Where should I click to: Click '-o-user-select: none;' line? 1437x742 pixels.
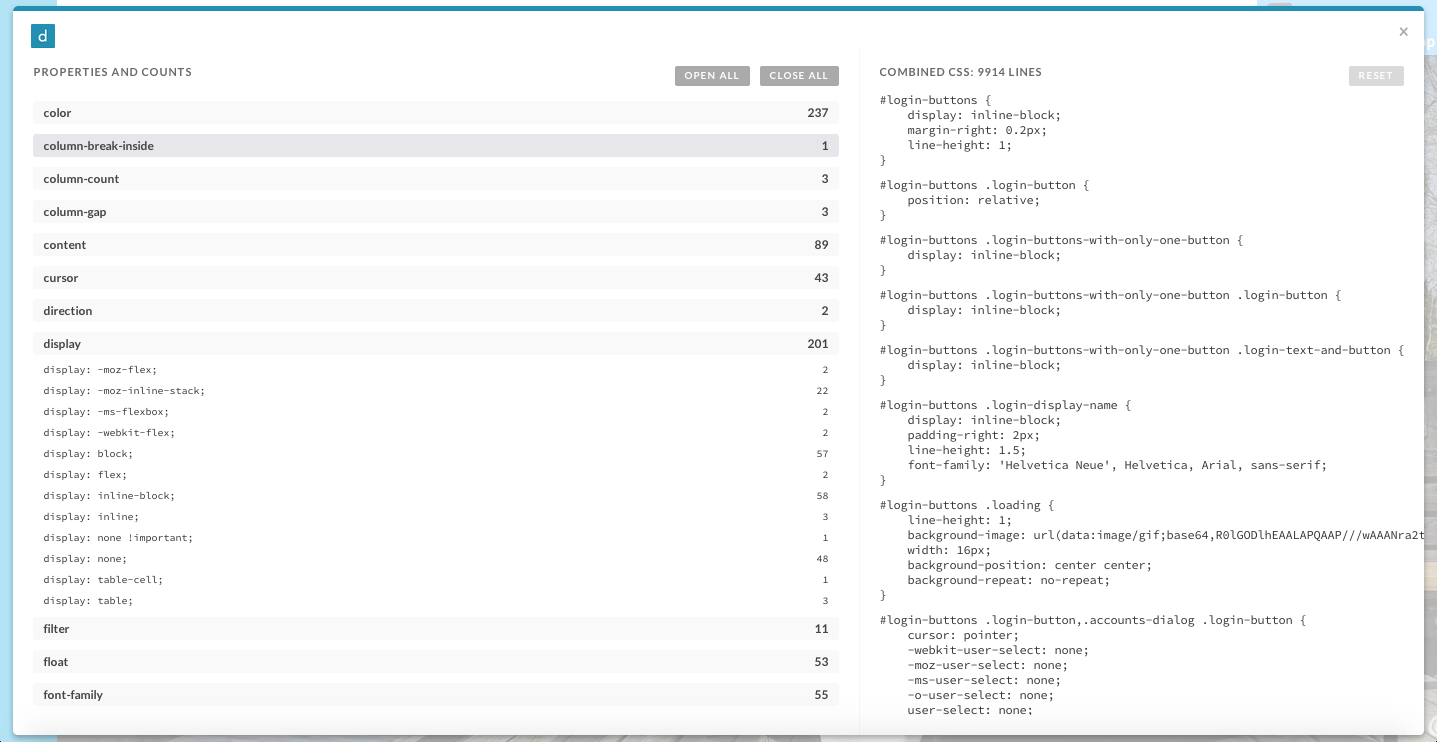pos(981,695)
